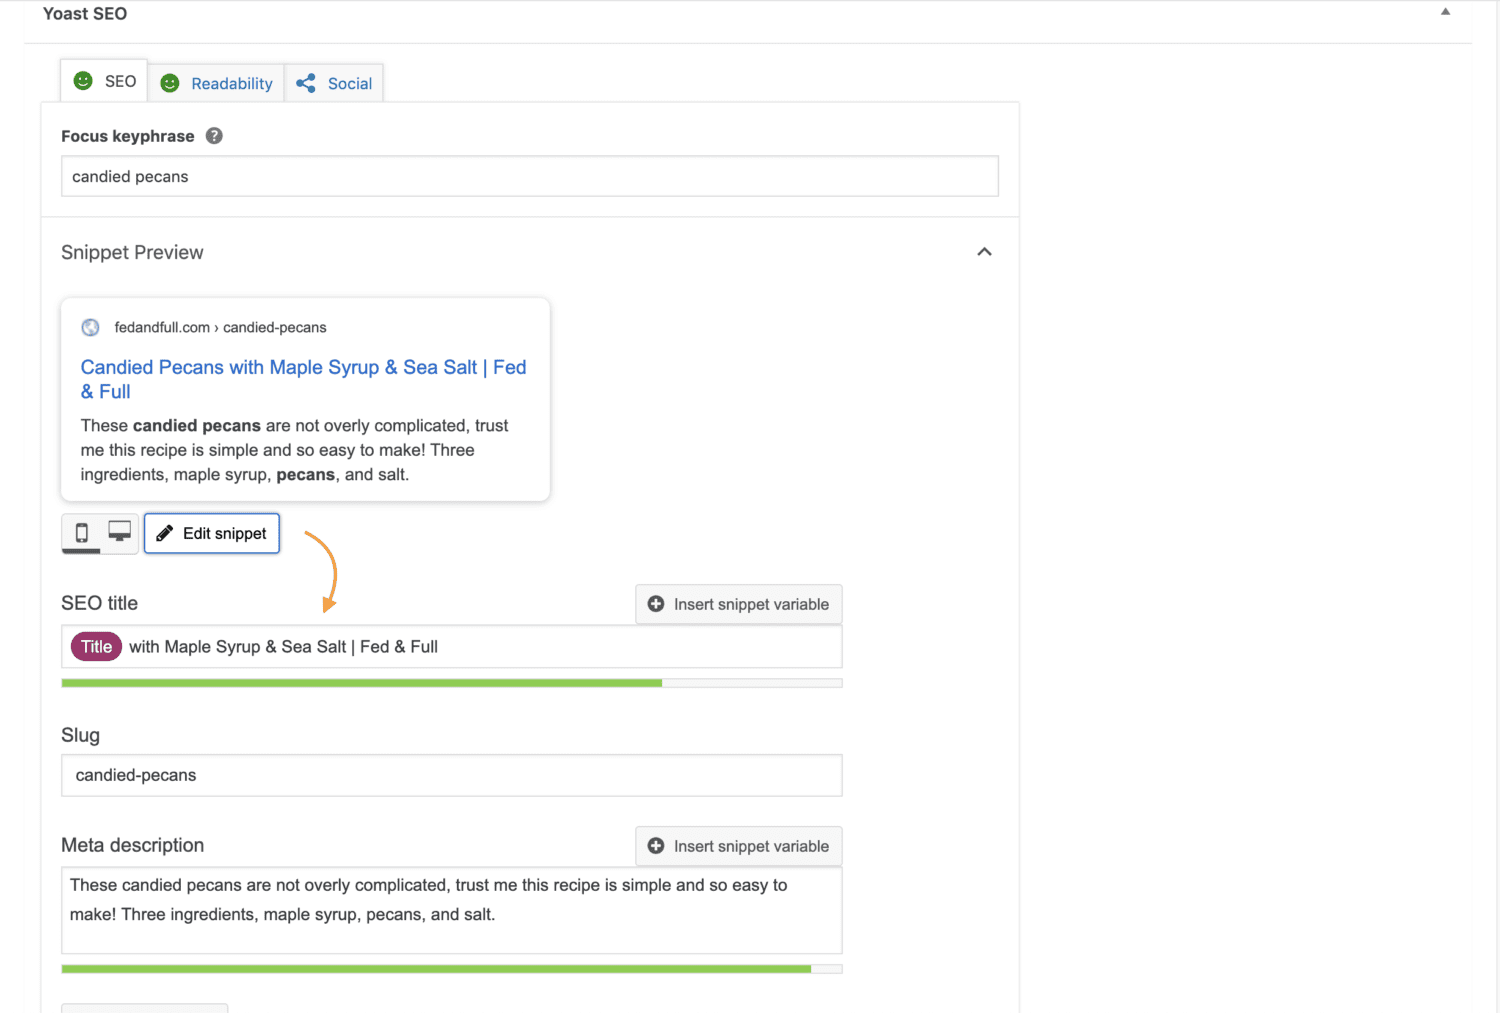Toggle desktop snippet preview mode
Image resolution: width=1500 pixels, height=1013 pixels.
click(x=119, y=531)
